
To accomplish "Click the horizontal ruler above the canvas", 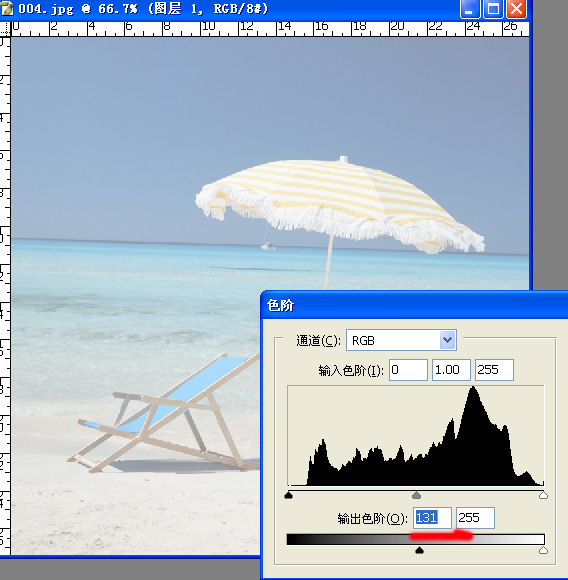I will (270, 29).
